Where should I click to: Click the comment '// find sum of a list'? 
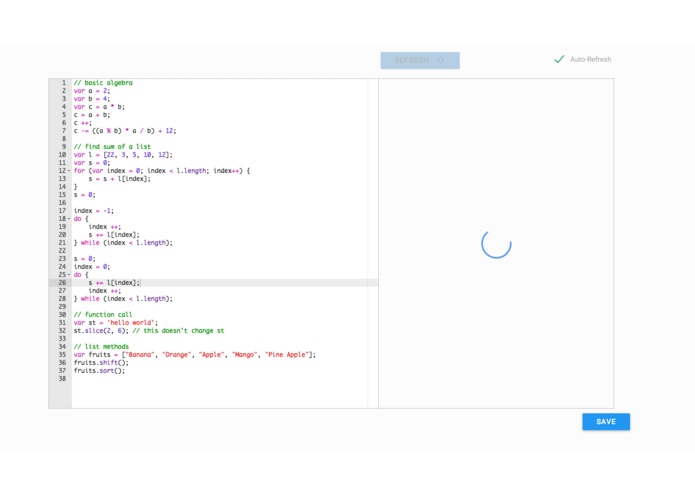click(x=112, y=147)
